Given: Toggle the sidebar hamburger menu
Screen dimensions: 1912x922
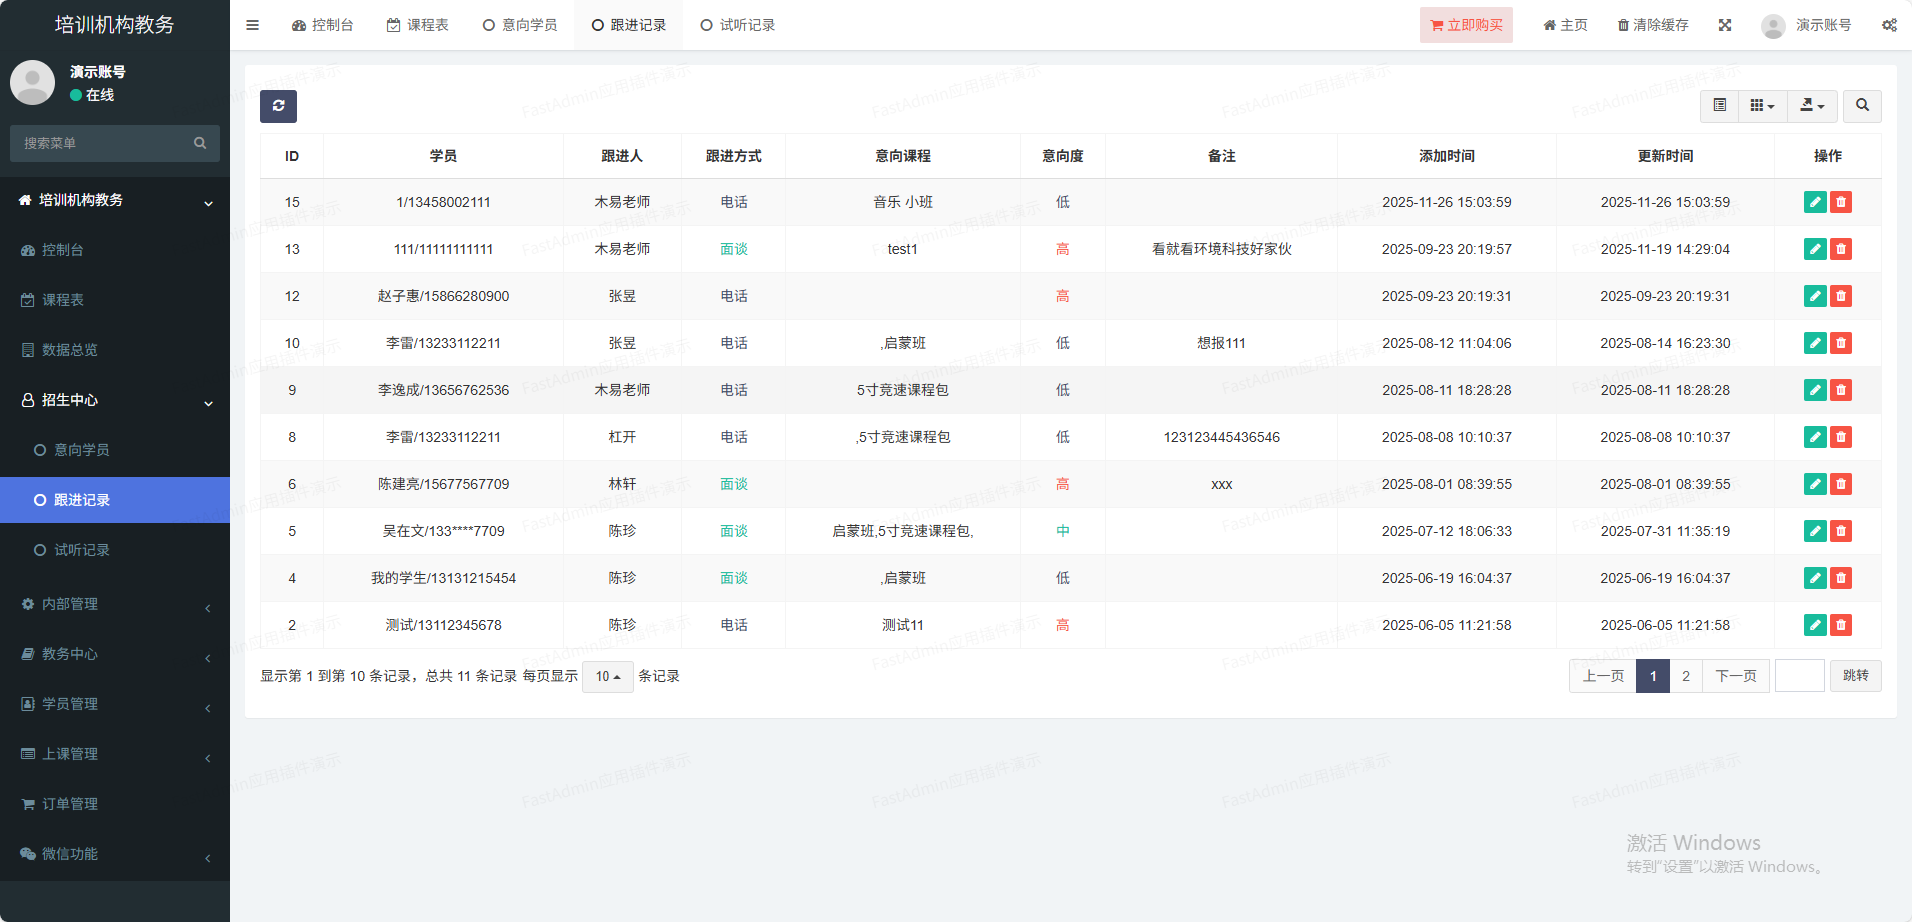Looking at the screenshot, I should 252,25.
